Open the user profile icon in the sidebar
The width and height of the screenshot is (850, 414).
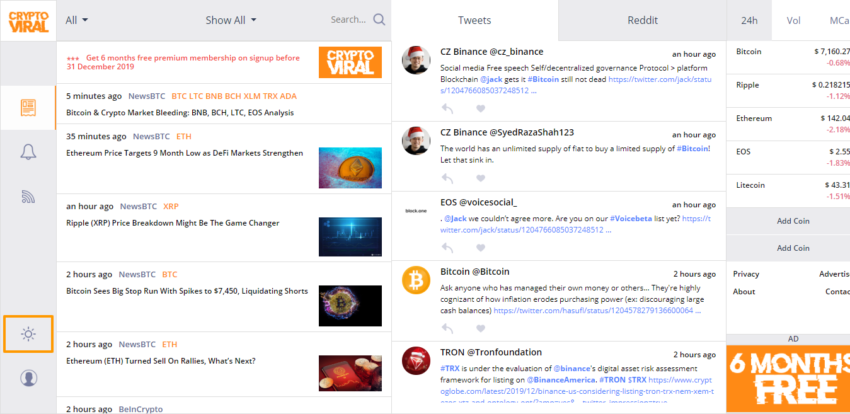coord(28,378)
